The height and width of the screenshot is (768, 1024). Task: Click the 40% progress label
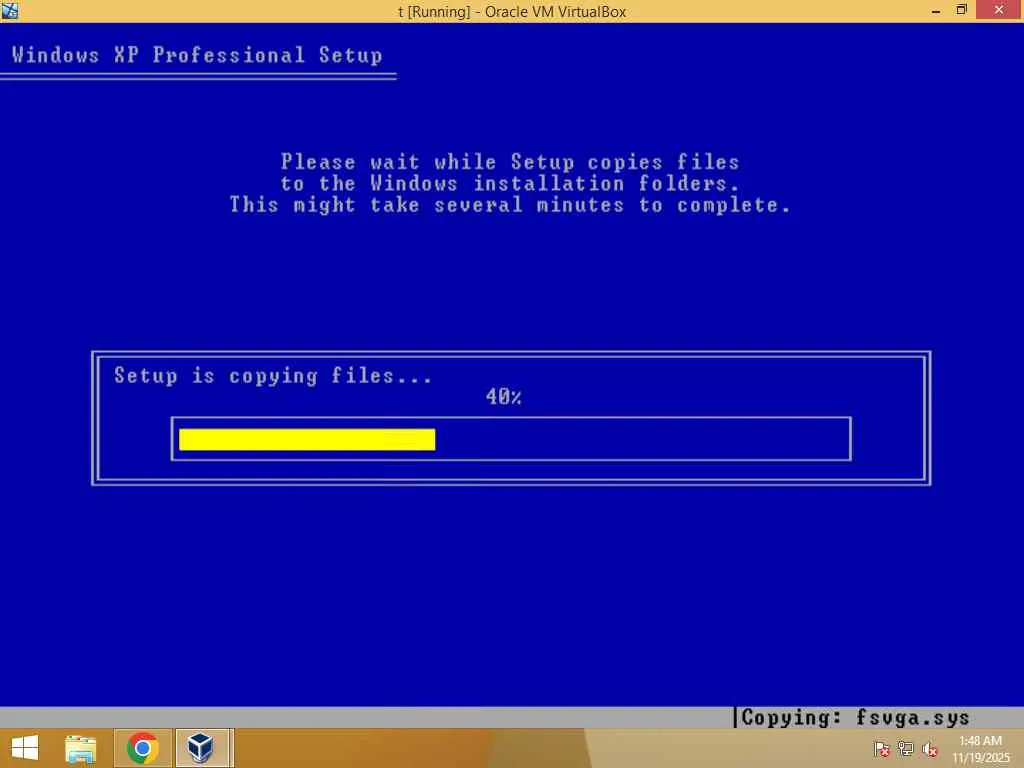pyautogui.click(x=504, y=396)
